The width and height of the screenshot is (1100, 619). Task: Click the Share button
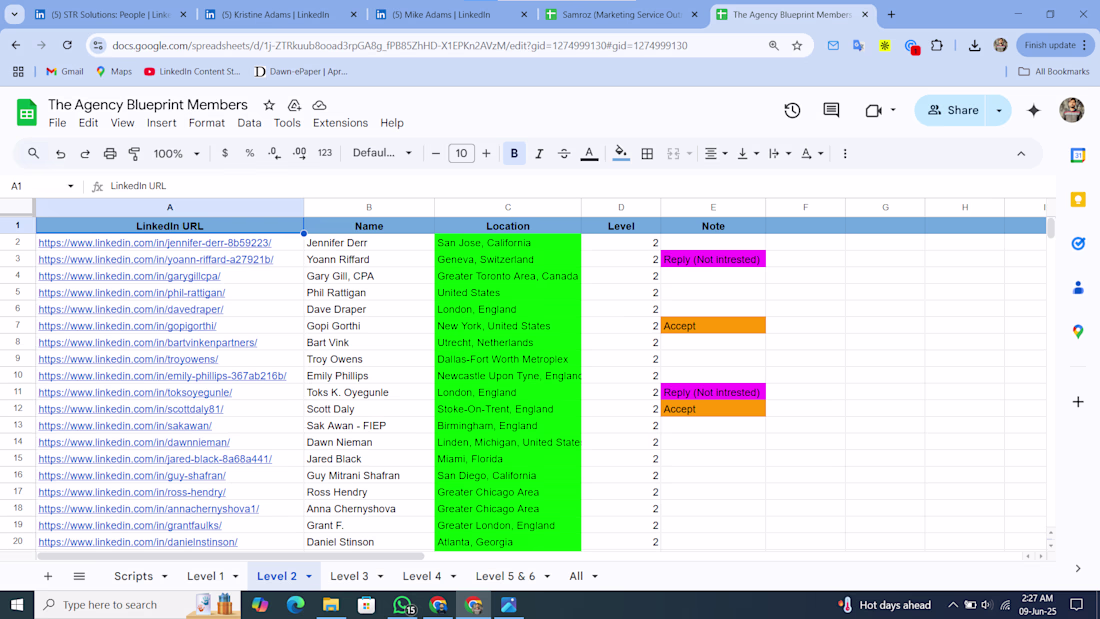tap(952, 110)
